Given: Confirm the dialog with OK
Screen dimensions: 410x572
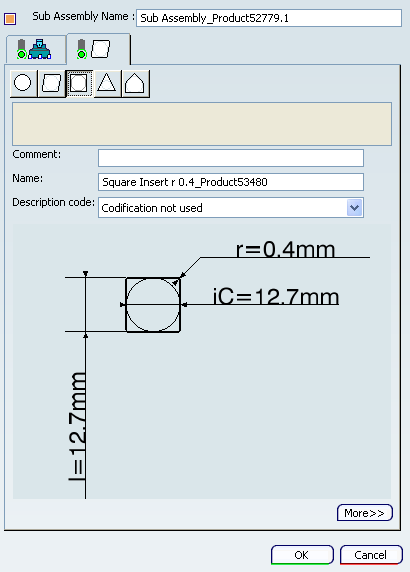Looking at the screenshot, I should 302,555.
